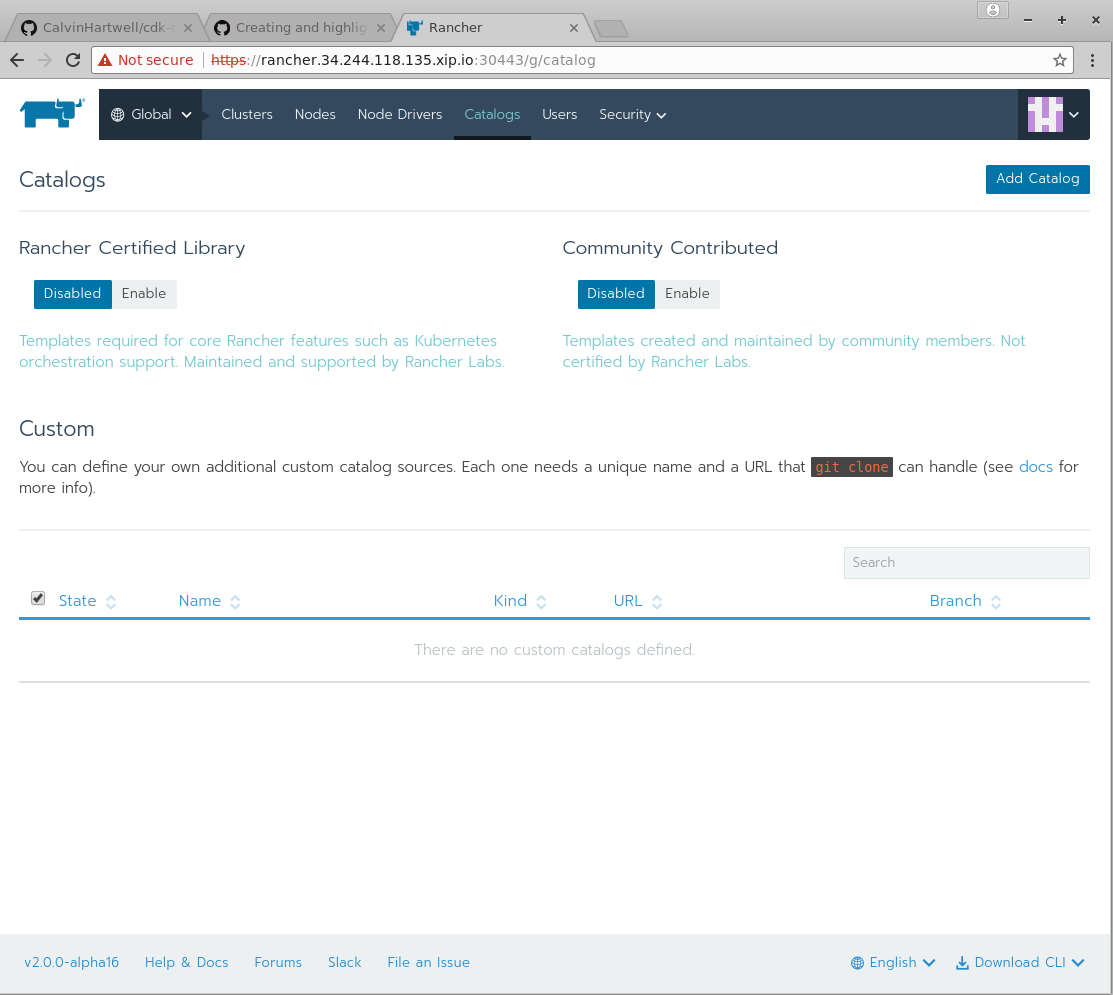Click File an Issue link
Image resolution: width=1113 pixels, height=995 pixels.
[x=428, y=962]
